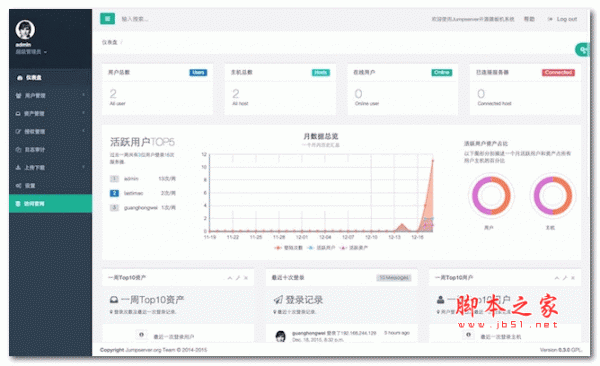
Task: Open the 上传下载 sidebar menu
Action: pyautogui.click(x=50, y=168)
